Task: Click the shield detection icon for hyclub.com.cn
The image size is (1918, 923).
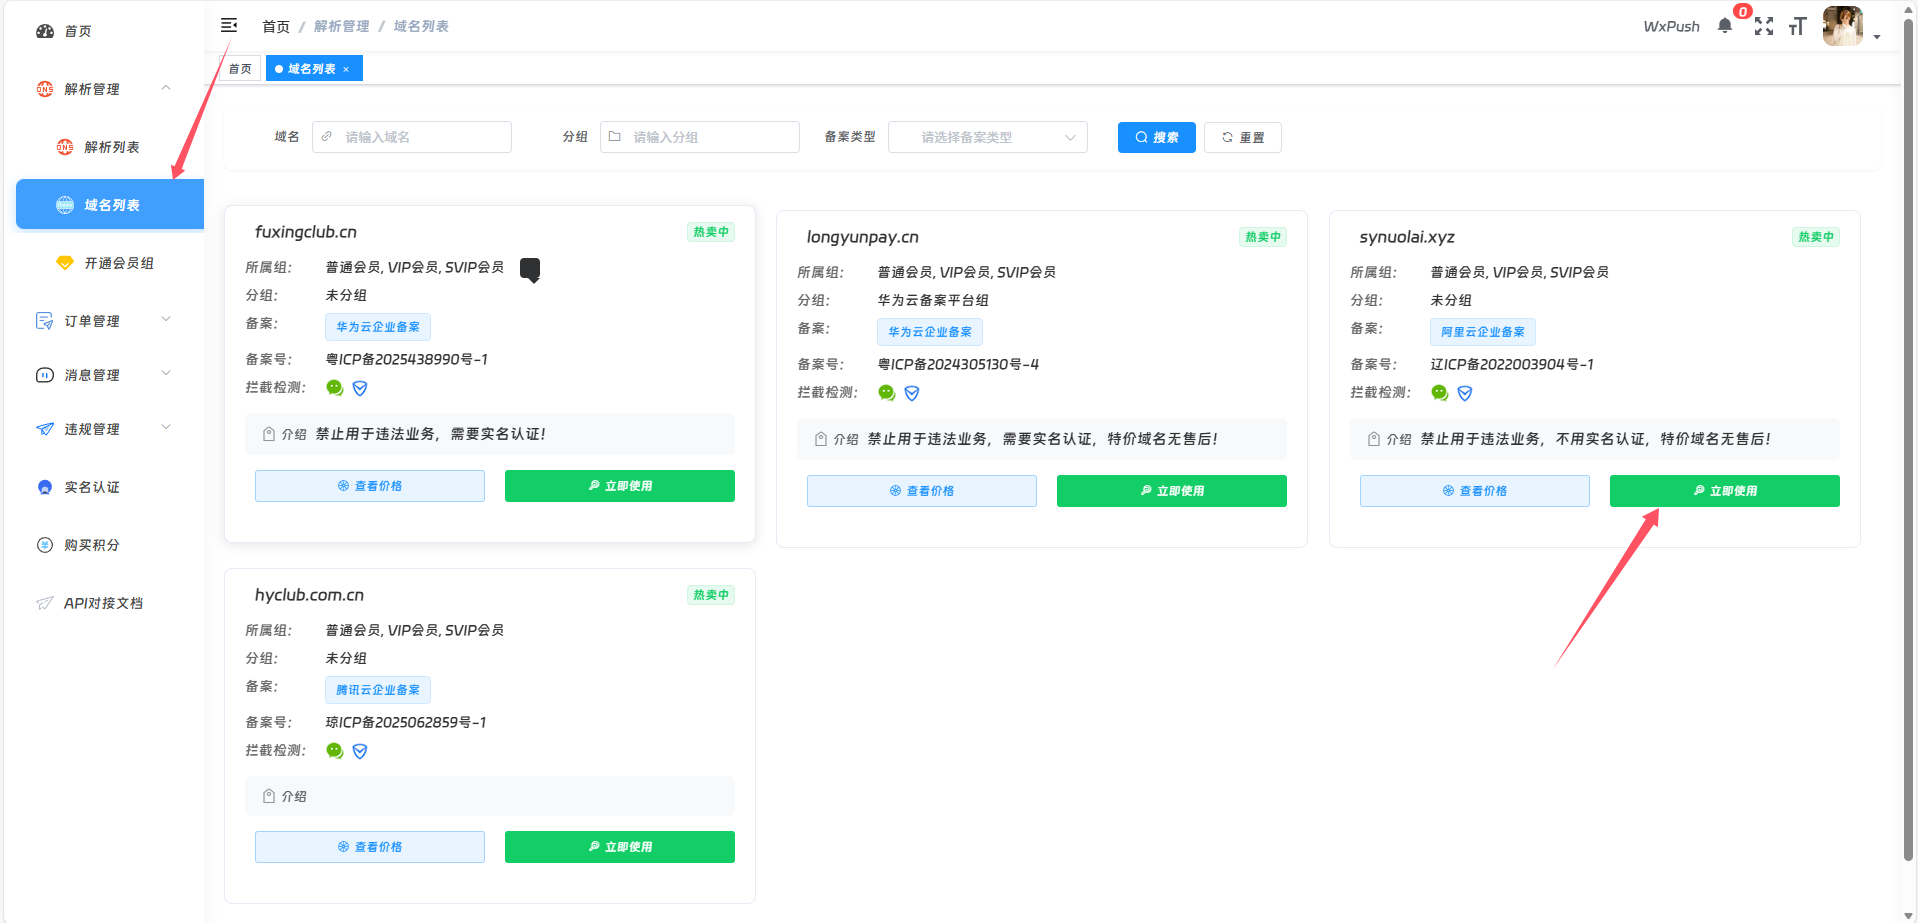Action: coord(360,751)
